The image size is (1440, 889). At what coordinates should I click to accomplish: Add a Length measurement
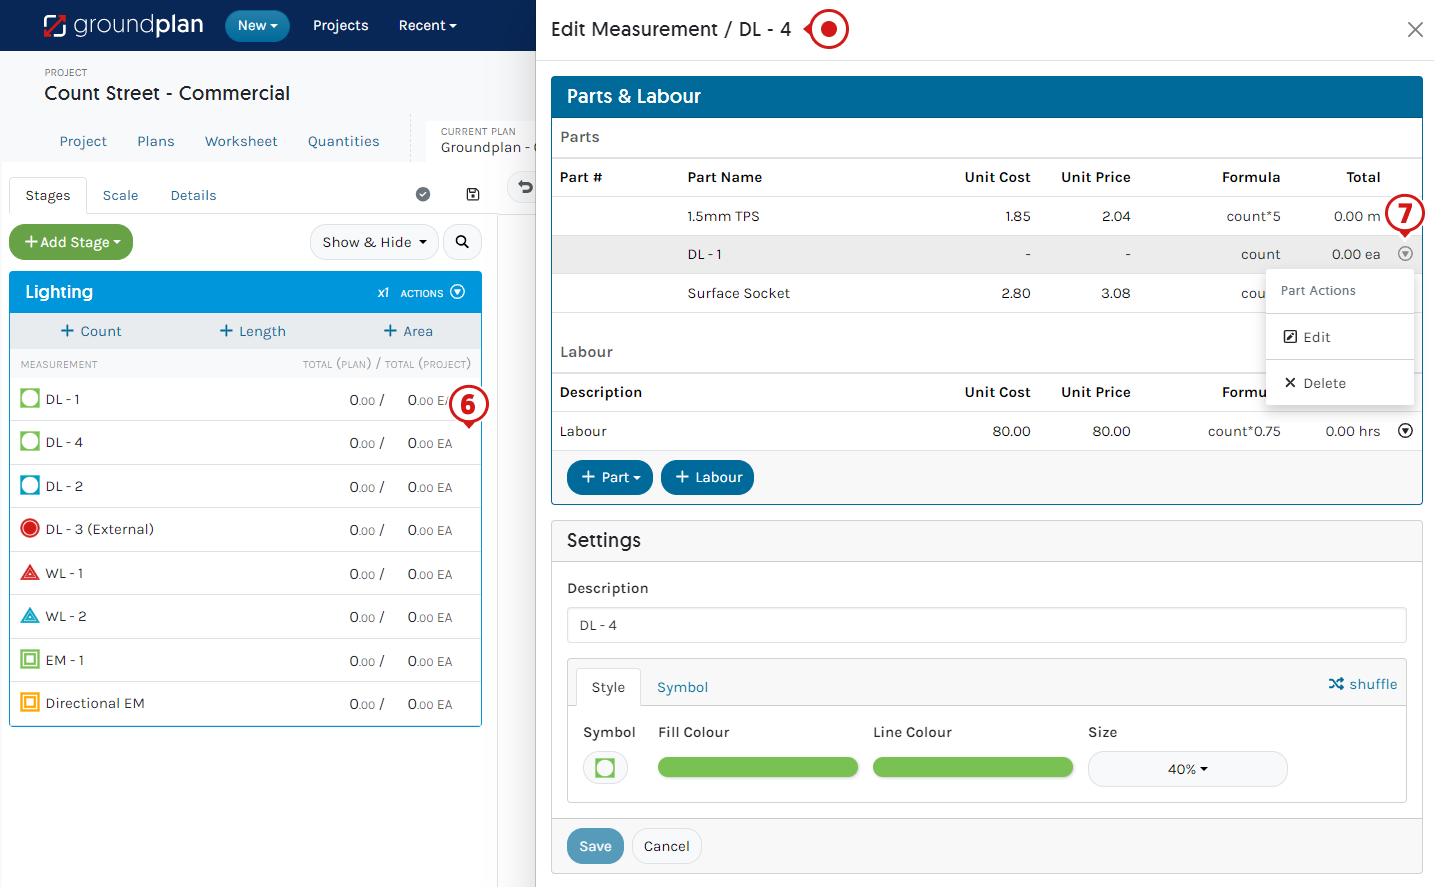pos(253,331)
